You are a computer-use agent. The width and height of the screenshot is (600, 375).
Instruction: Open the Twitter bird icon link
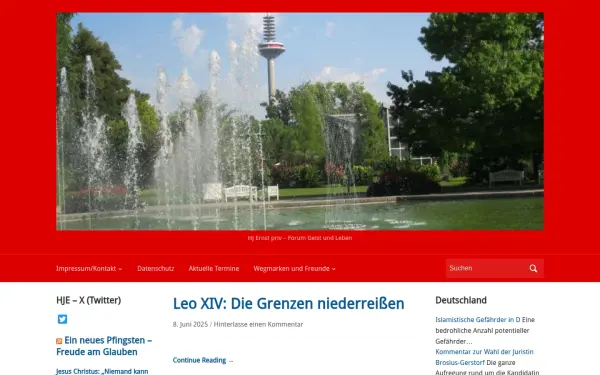(x=62, y=319)
